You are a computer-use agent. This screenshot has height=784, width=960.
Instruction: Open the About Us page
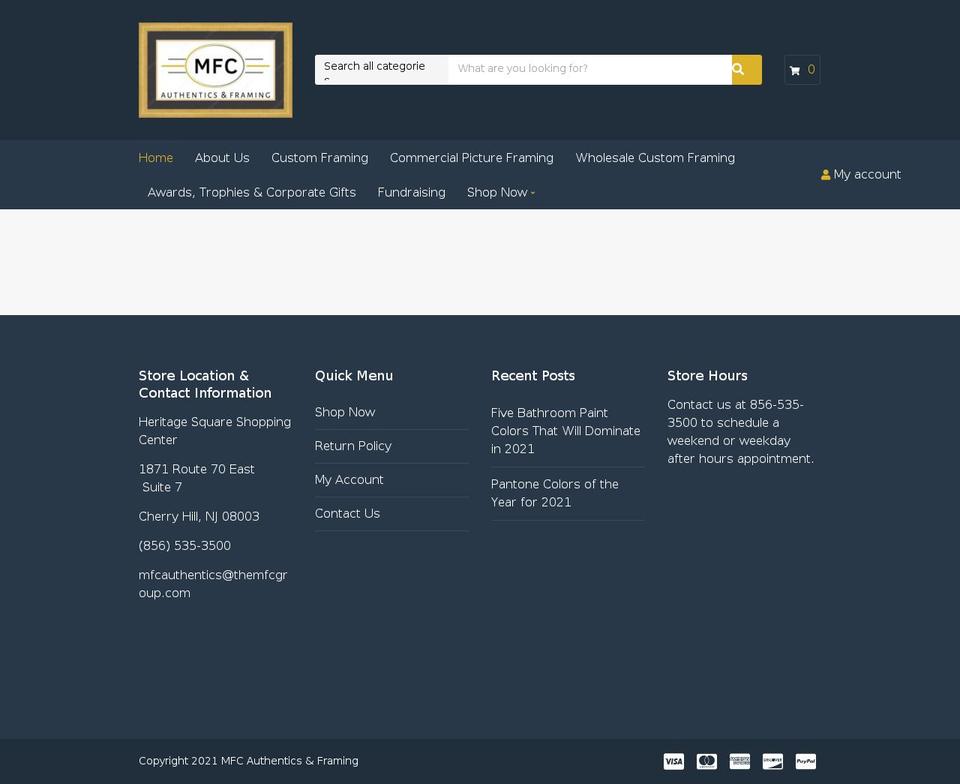222,158
